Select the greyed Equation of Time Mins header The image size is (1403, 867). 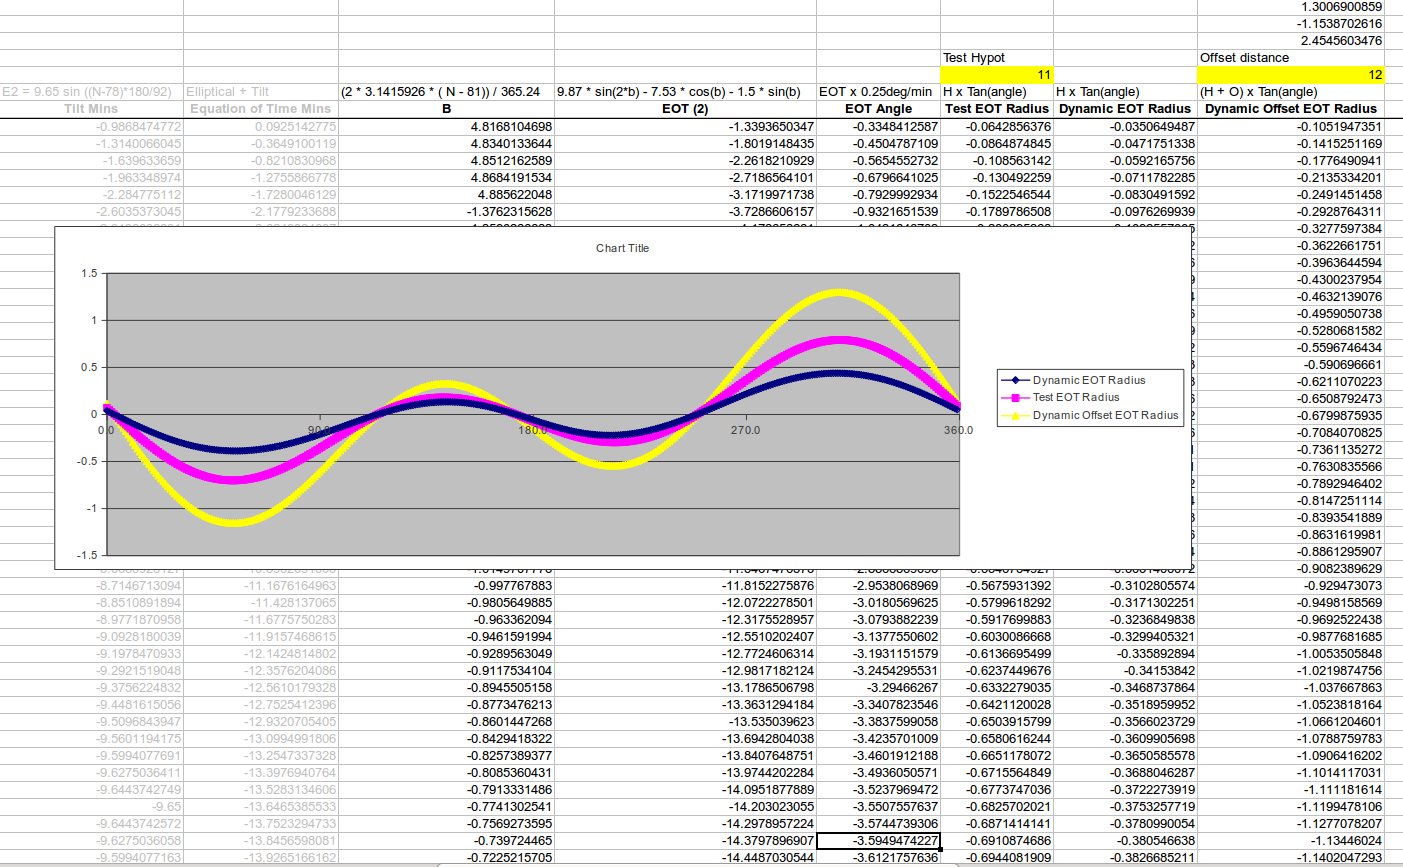click(260, 109)
